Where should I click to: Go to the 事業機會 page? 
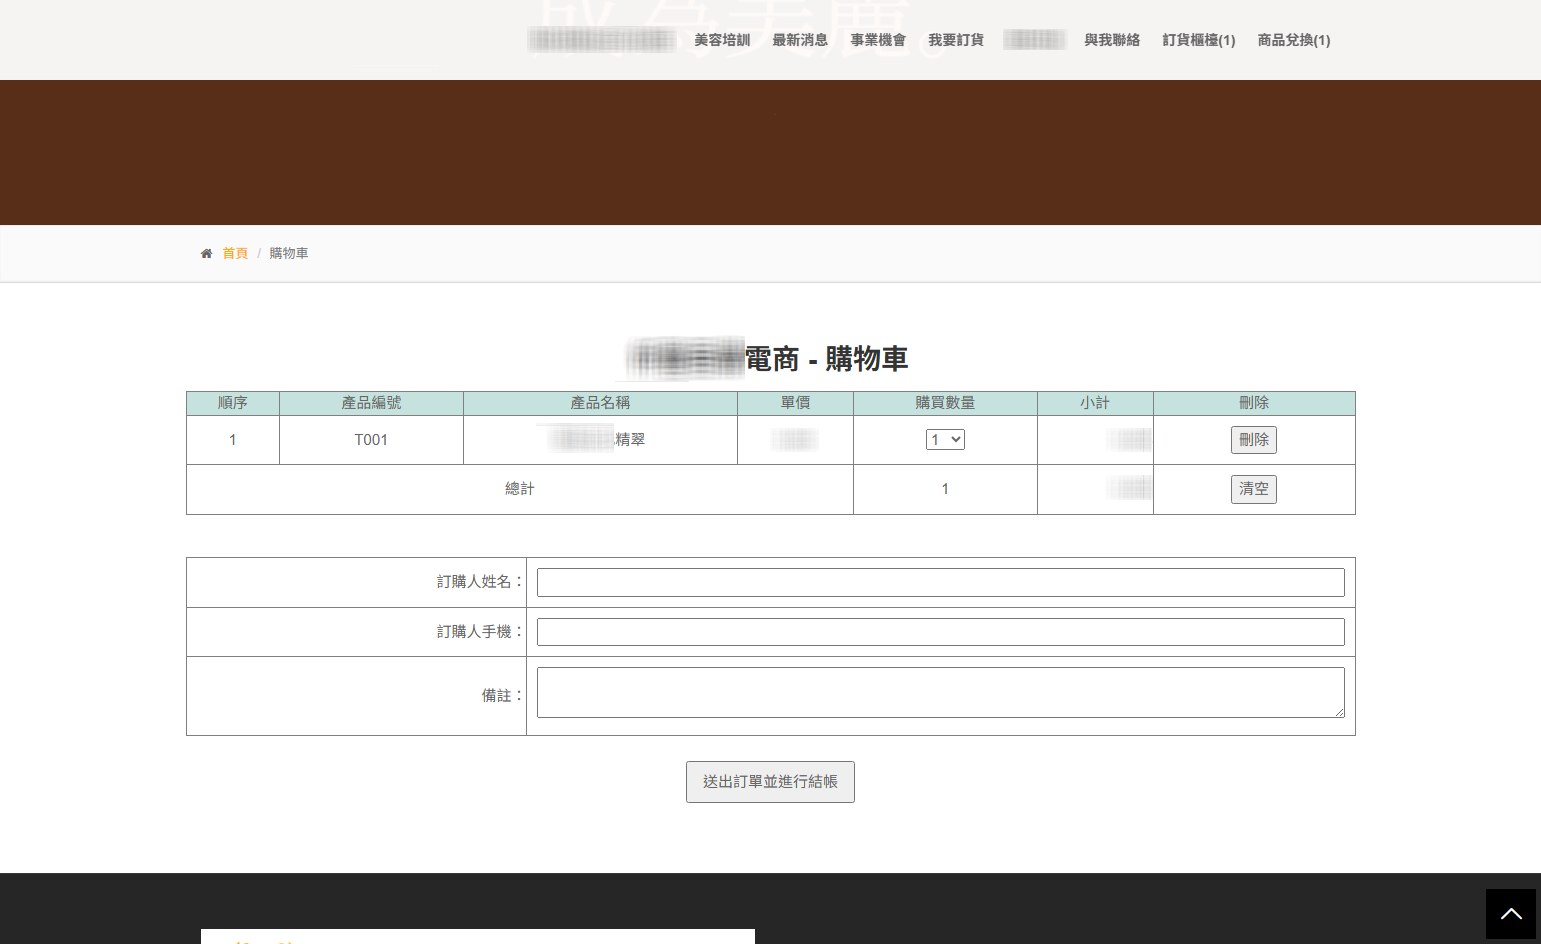click(x=878, y=40)
